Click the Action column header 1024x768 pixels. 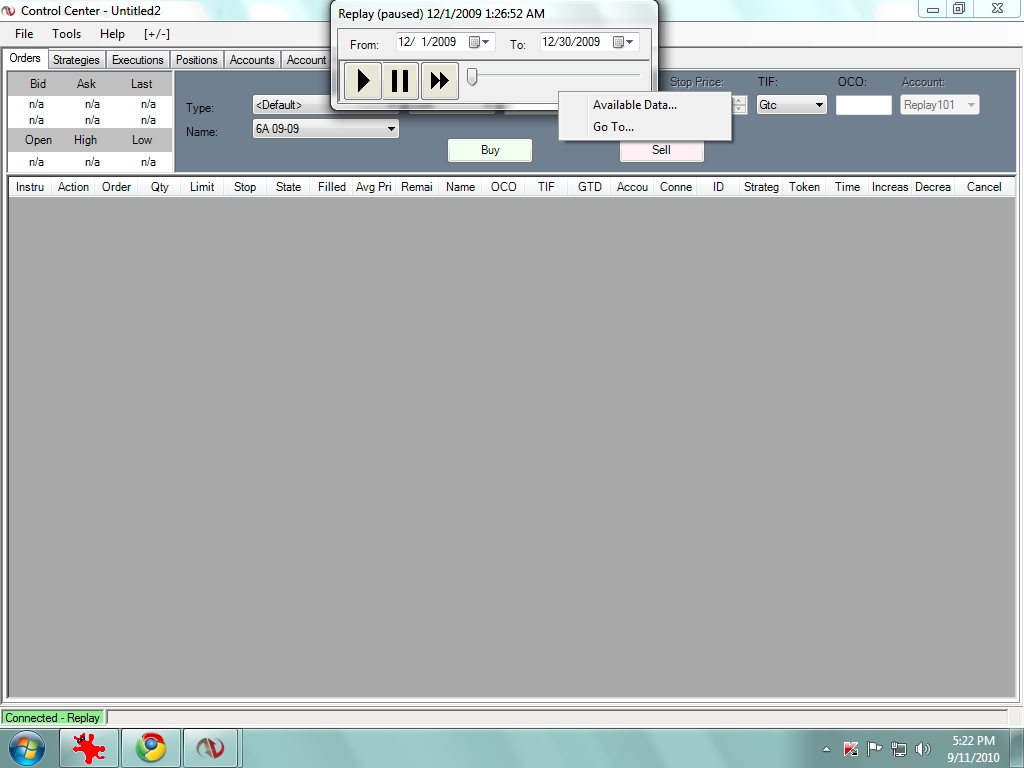click(73, 187)
